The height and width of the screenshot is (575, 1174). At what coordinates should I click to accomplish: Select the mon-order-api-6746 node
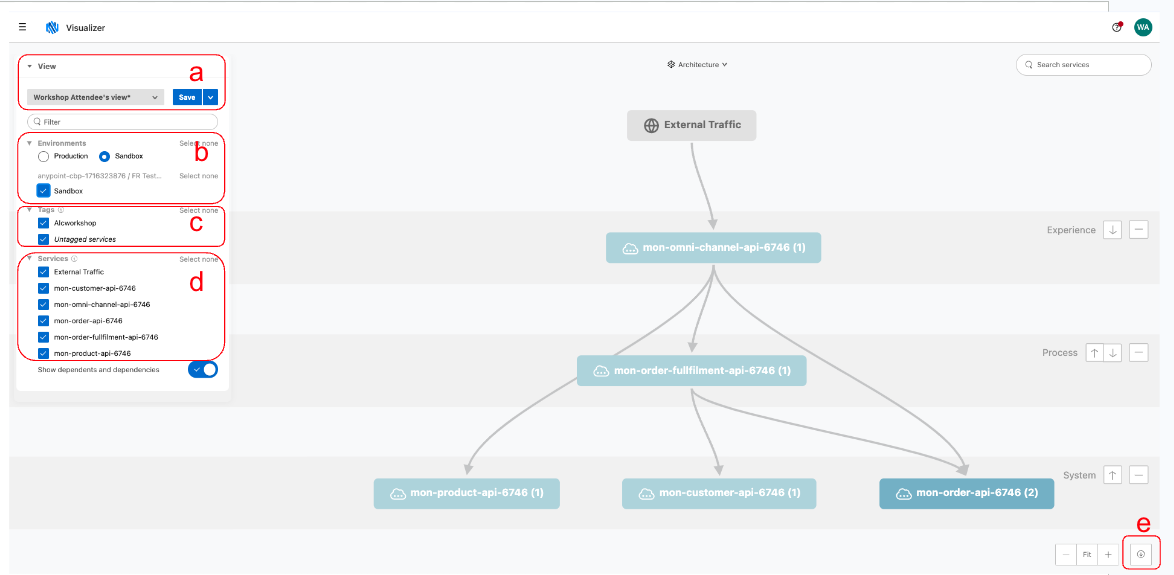point(966,493)
